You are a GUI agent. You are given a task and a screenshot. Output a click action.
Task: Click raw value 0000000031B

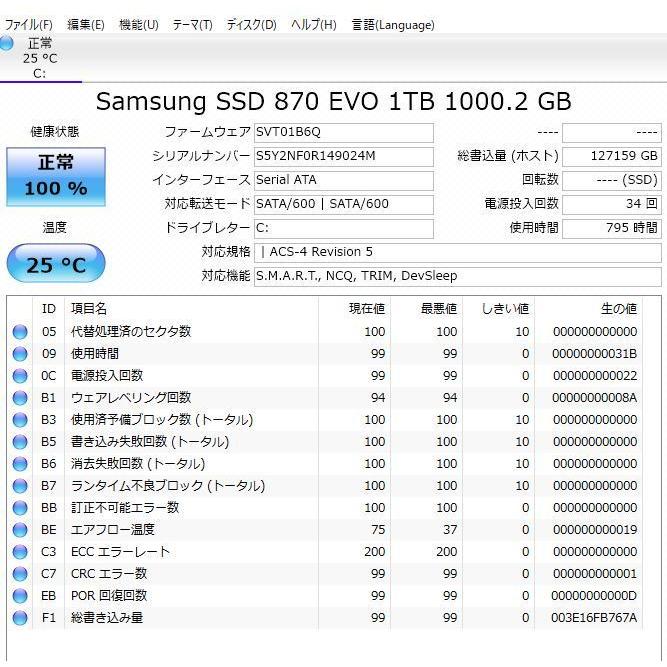coord(595,354)
